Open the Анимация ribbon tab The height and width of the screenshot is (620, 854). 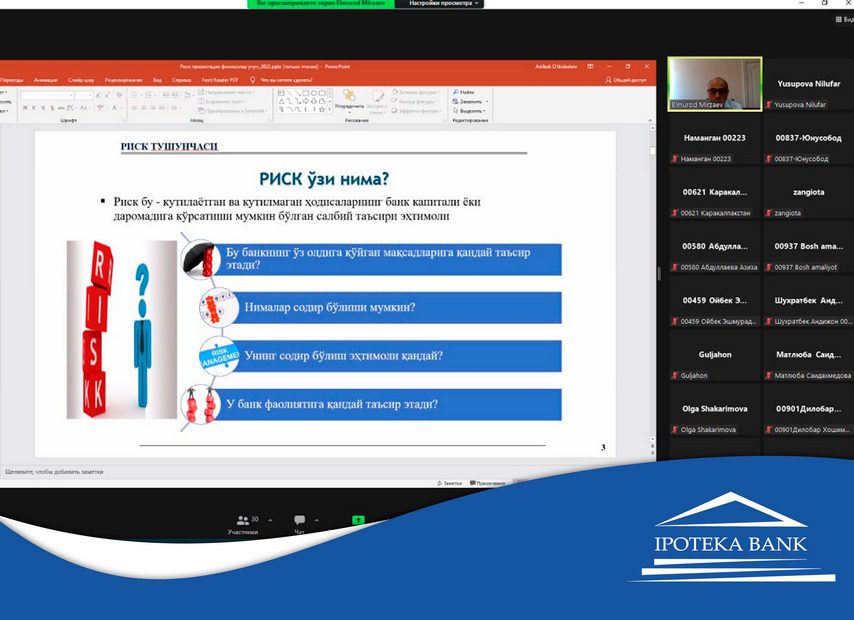coord(46,80)
